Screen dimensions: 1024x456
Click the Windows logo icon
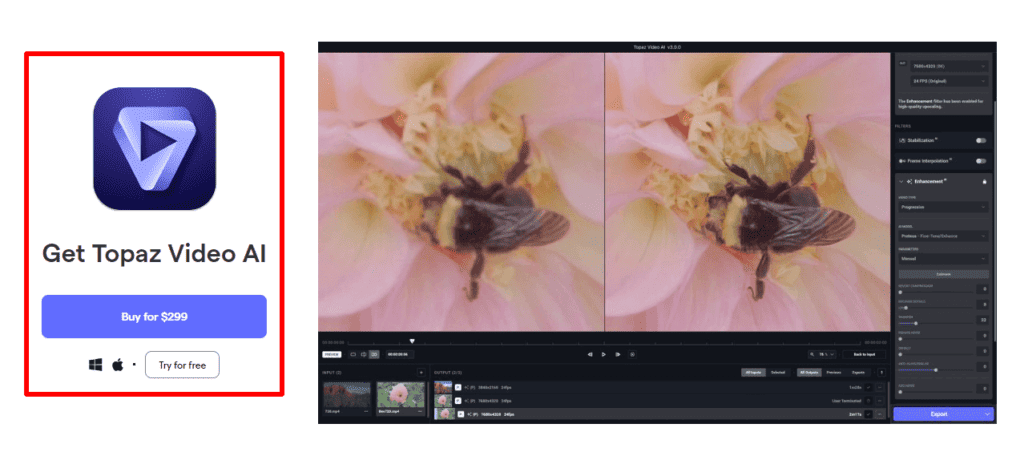(96, 365)
